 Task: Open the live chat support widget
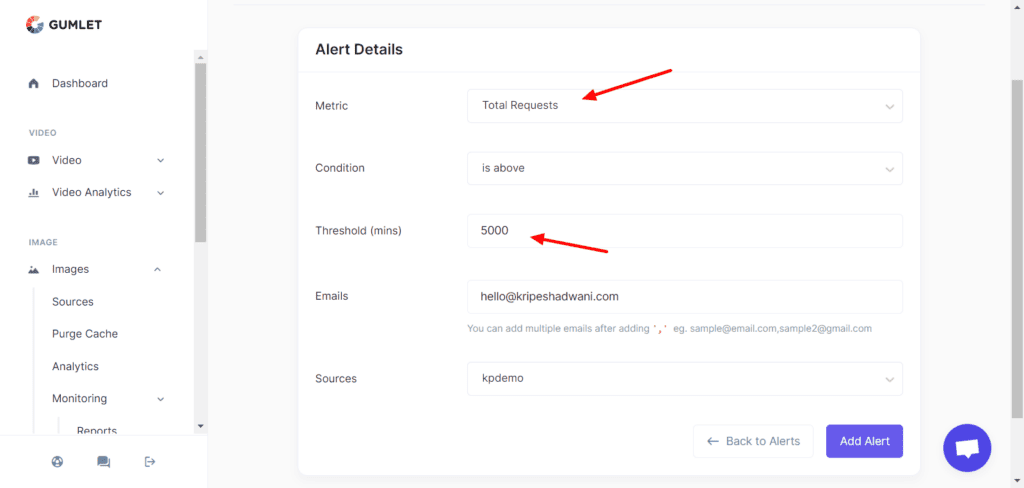pyautogui.click(x=966, y=448)
